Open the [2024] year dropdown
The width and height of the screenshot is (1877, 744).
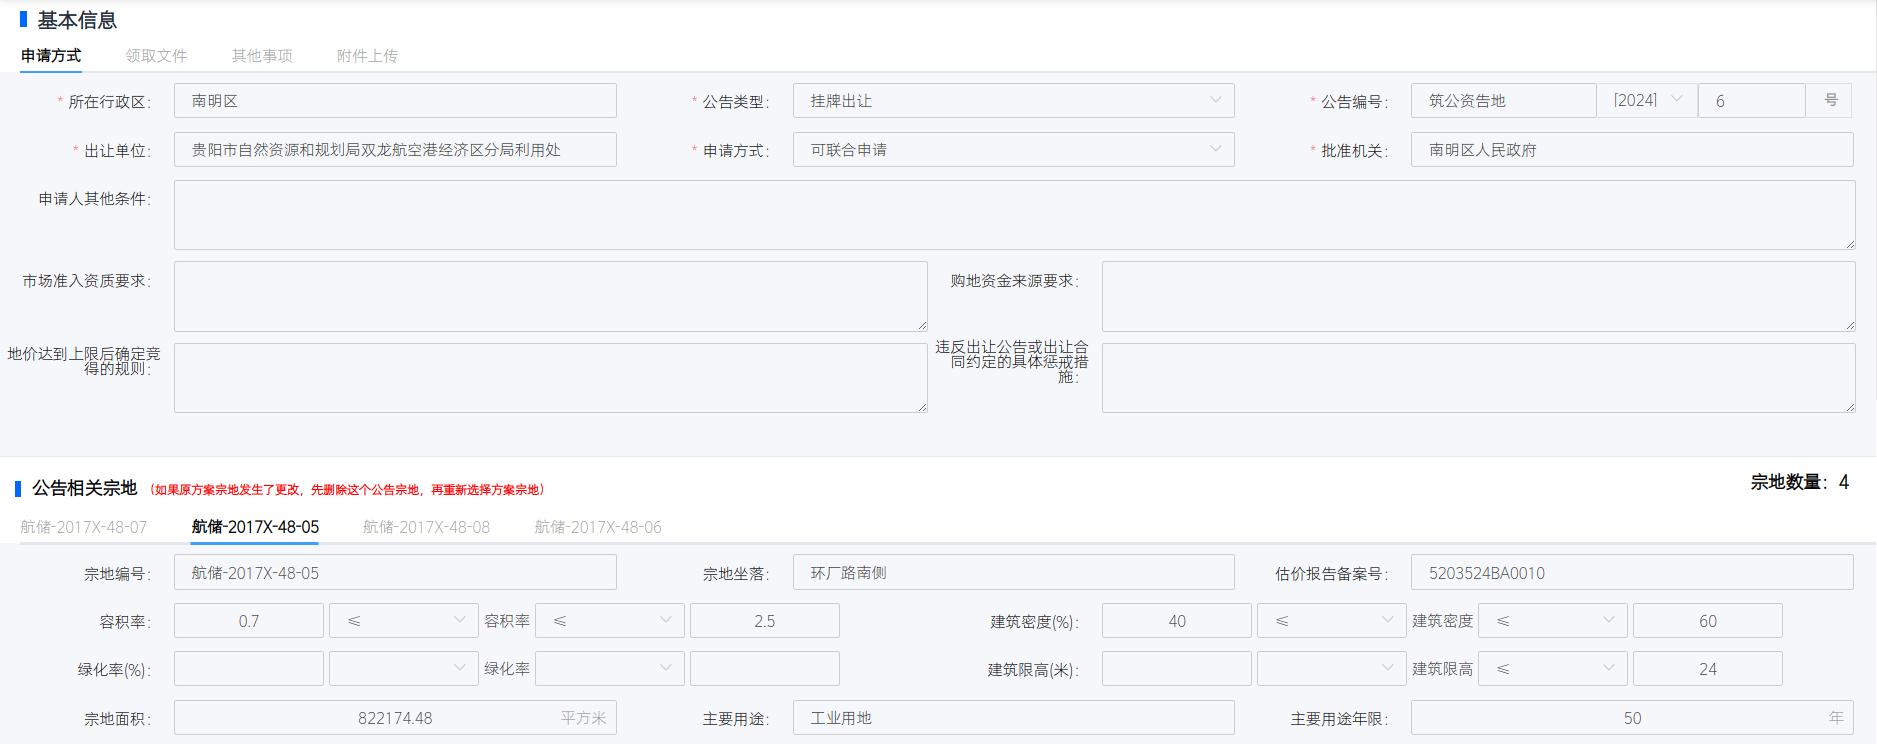(1647, 101)
